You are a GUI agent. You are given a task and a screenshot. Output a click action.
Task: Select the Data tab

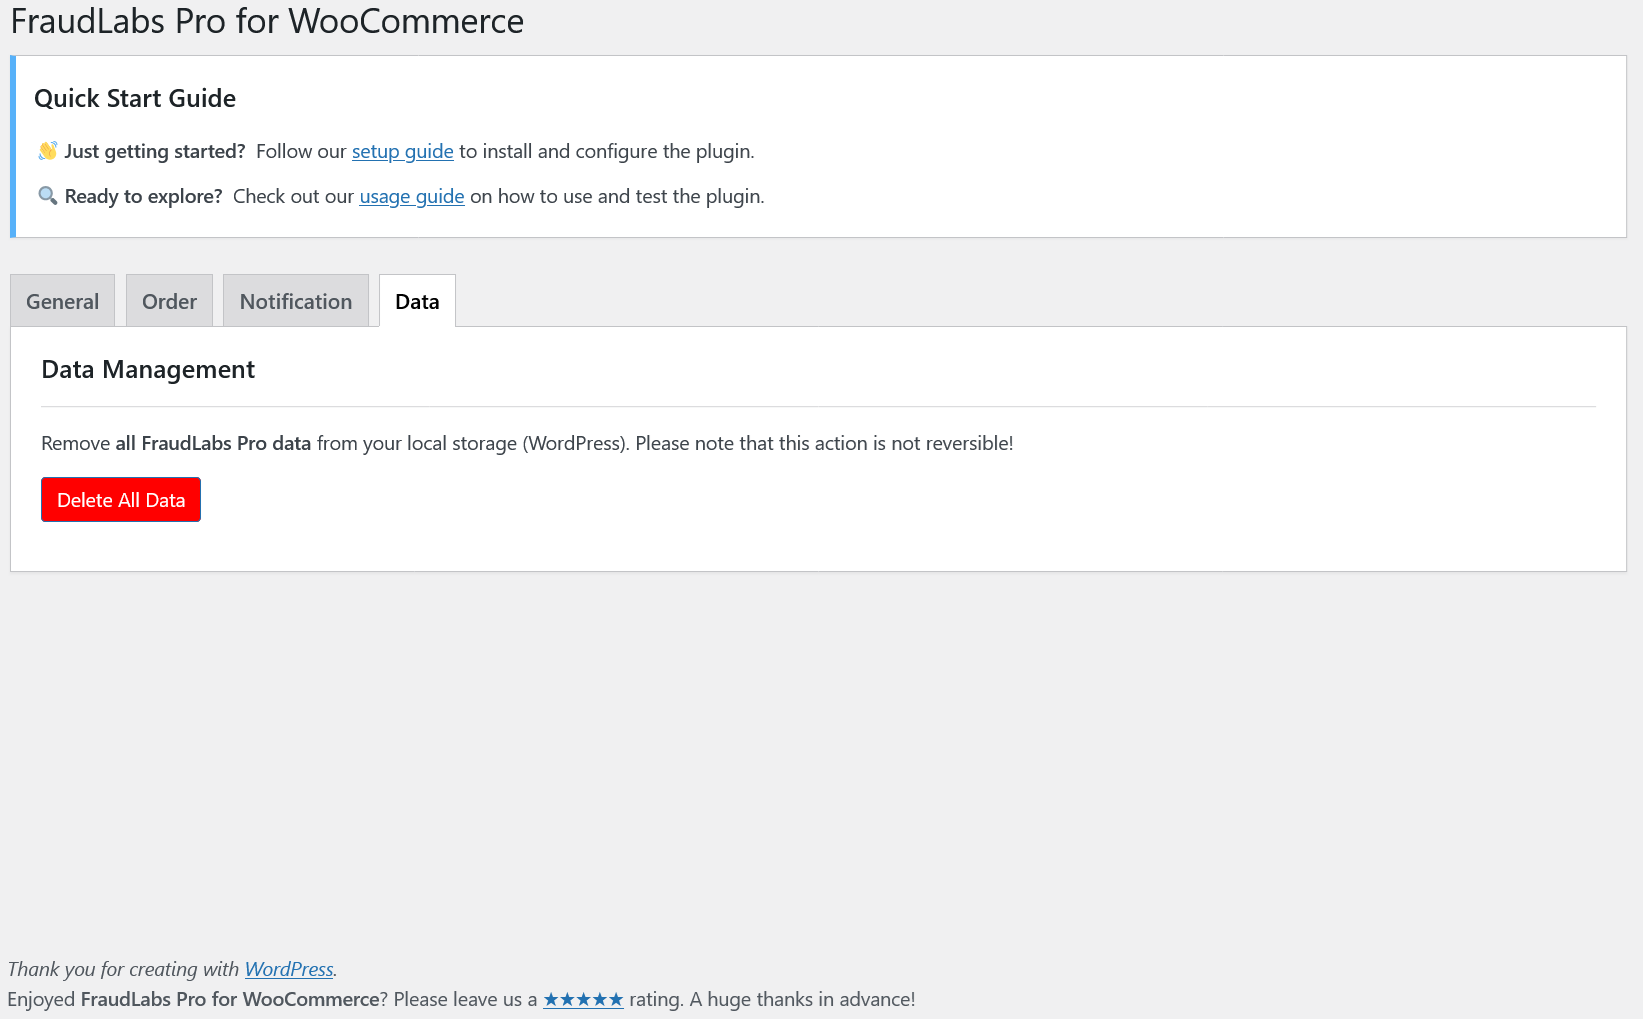tap(417, 301)
